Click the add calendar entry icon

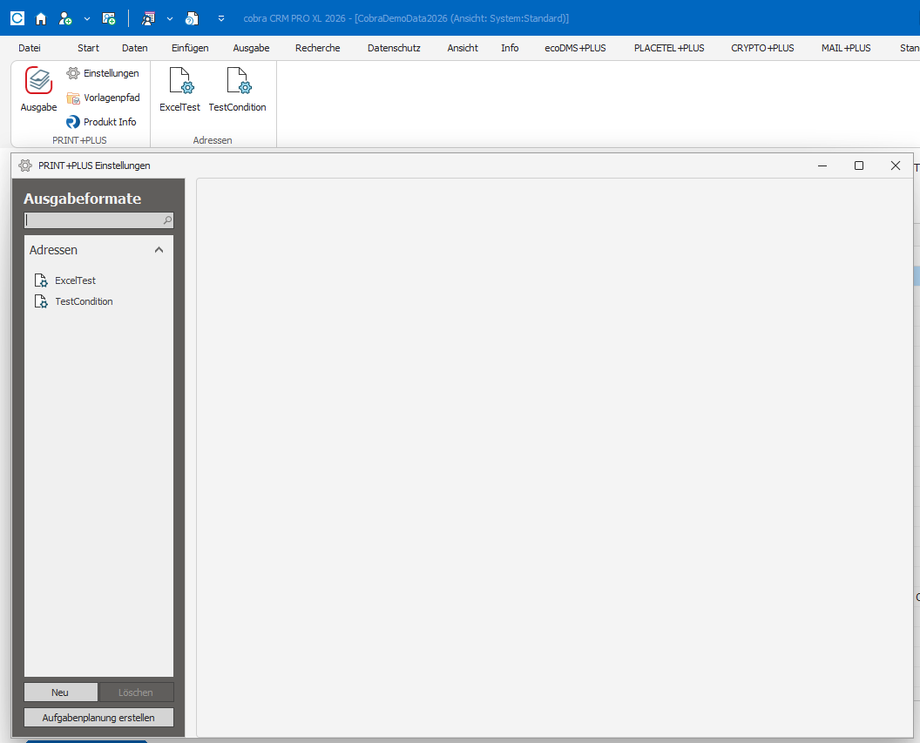[109, 19]
